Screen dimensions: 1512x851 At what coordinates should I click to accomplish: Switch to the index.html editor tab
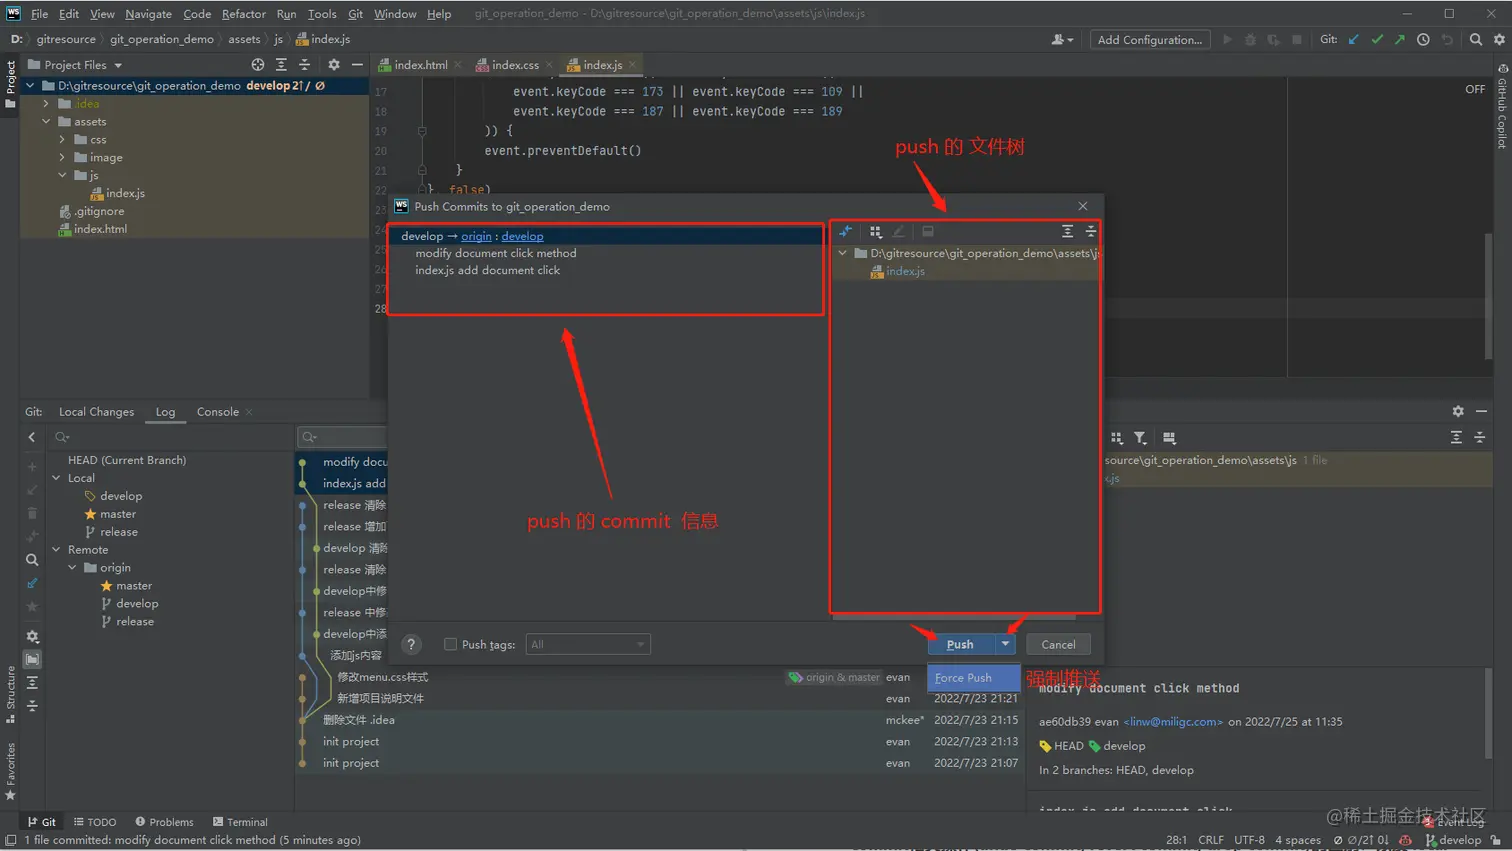coord(420,65)
